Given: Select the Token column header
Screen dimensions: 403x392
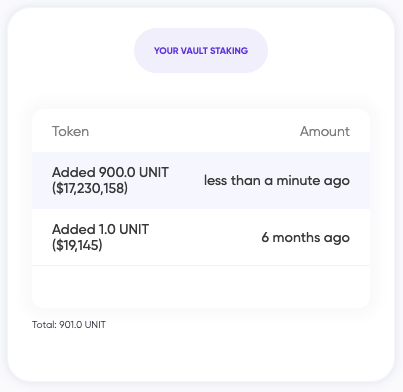Looking at the screenshot, I should (x=70, y=131).
